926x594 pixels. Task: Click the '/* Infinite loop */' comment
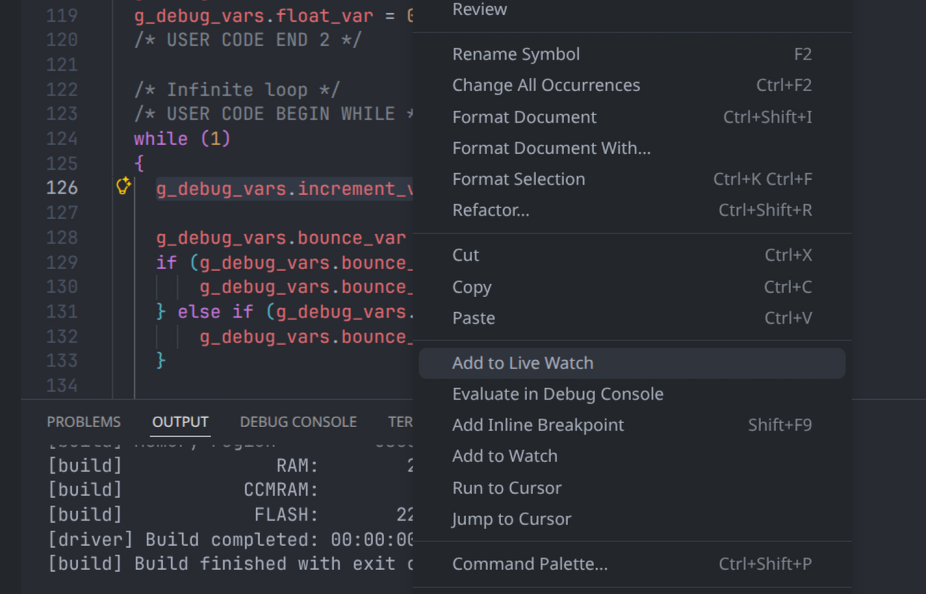pos(237,90)
